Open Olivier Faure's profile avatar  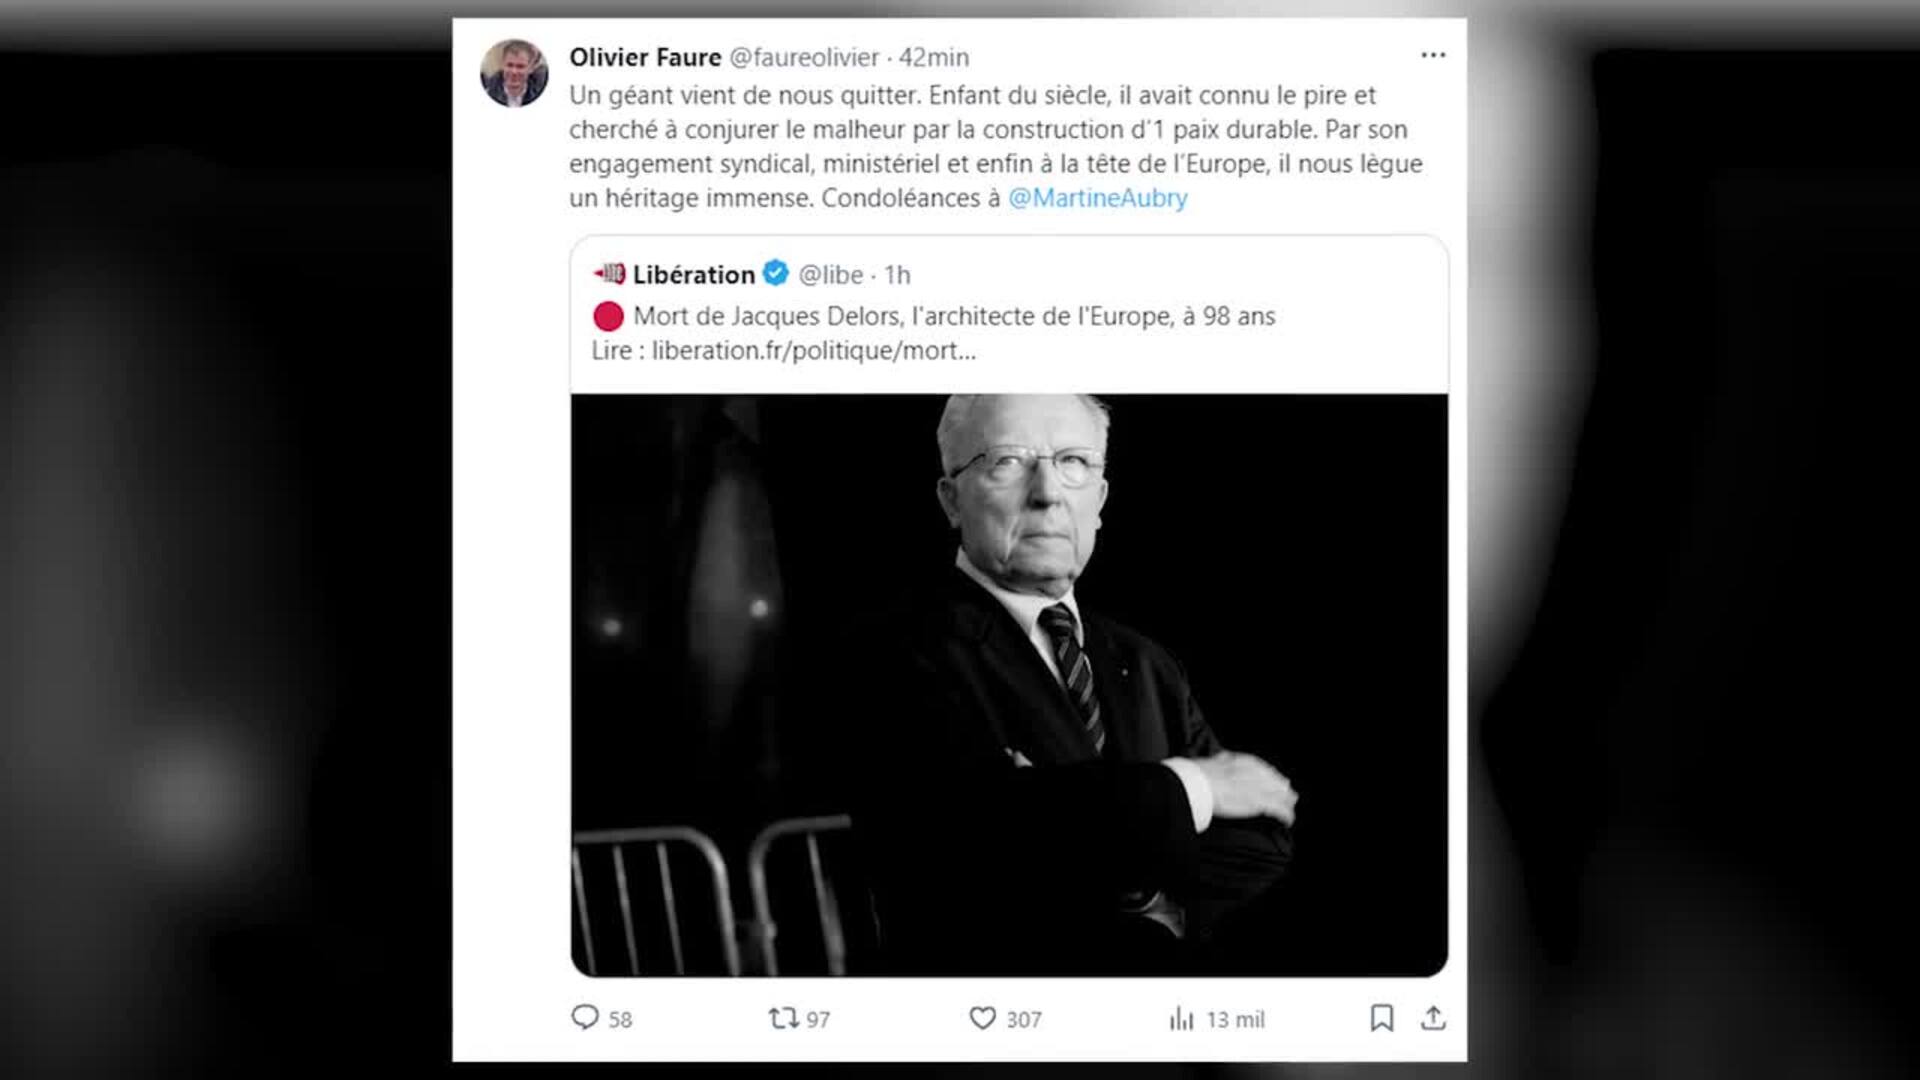[514, 73]
